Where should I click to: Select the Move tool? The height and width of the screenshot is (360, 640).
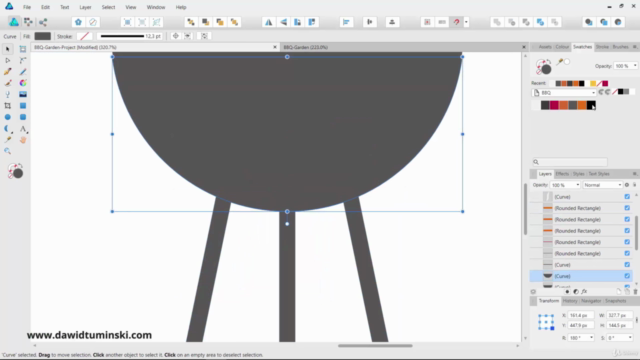tap(7, 49)
